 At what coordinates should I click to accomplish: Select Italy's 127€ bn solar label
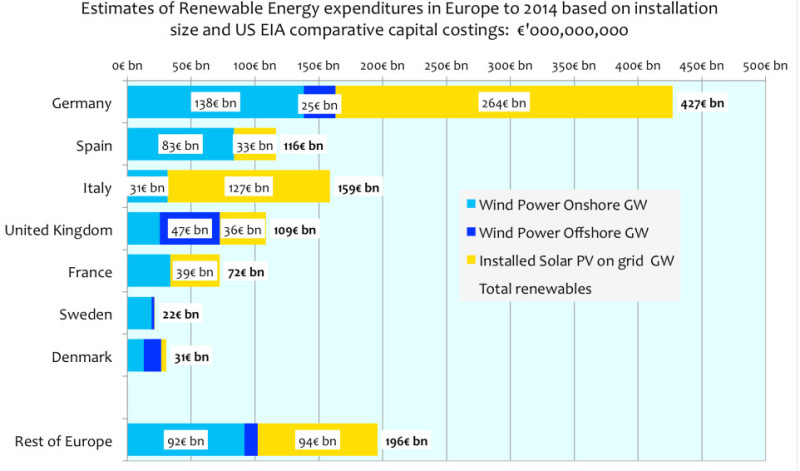246,187
